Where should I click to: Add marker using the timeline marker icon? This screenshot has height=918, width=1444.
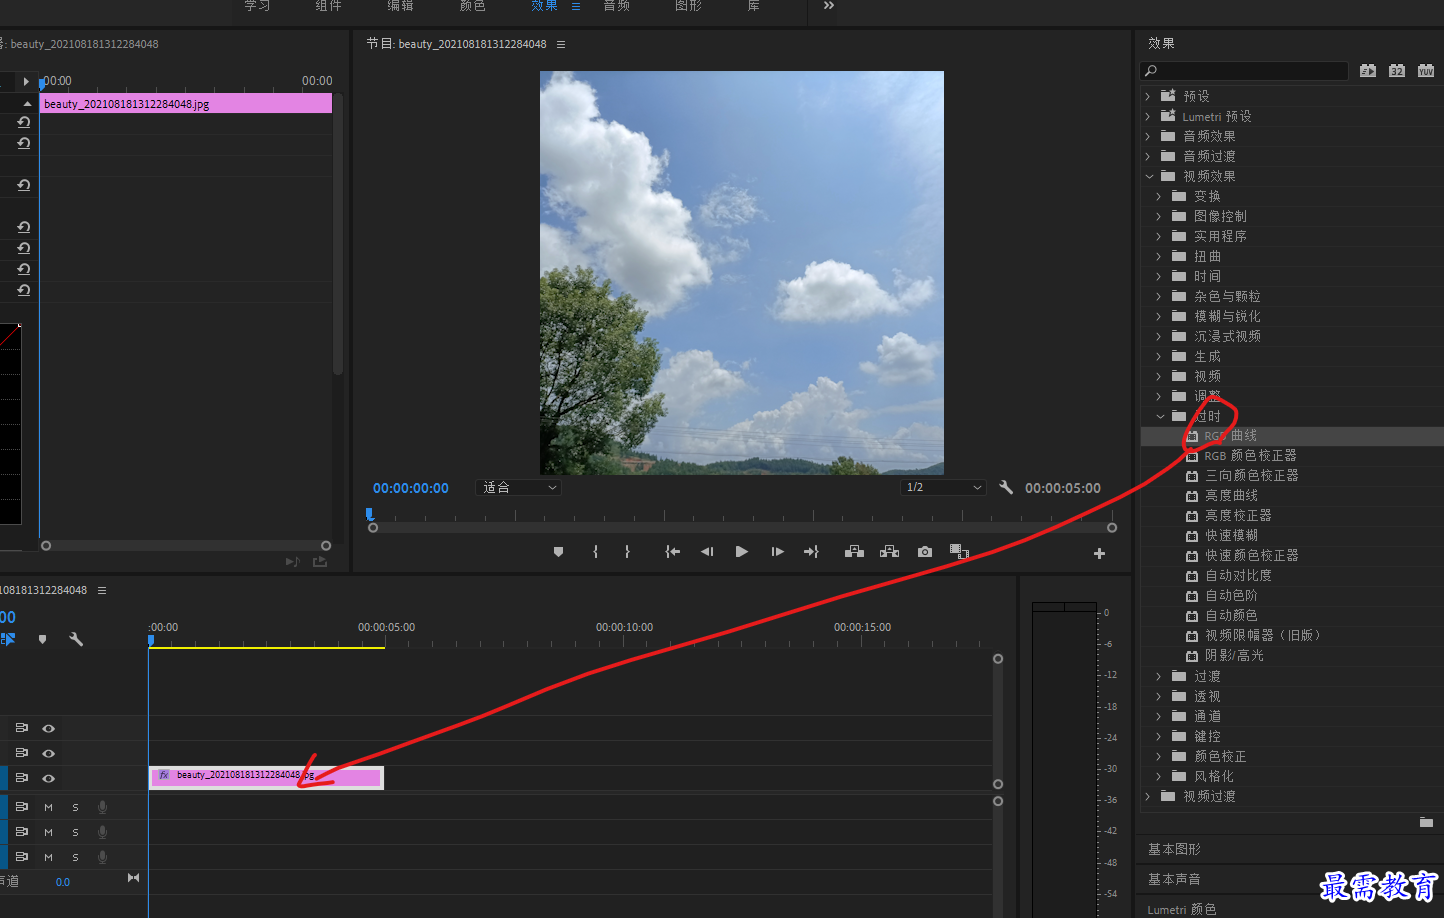click(42, 639)
